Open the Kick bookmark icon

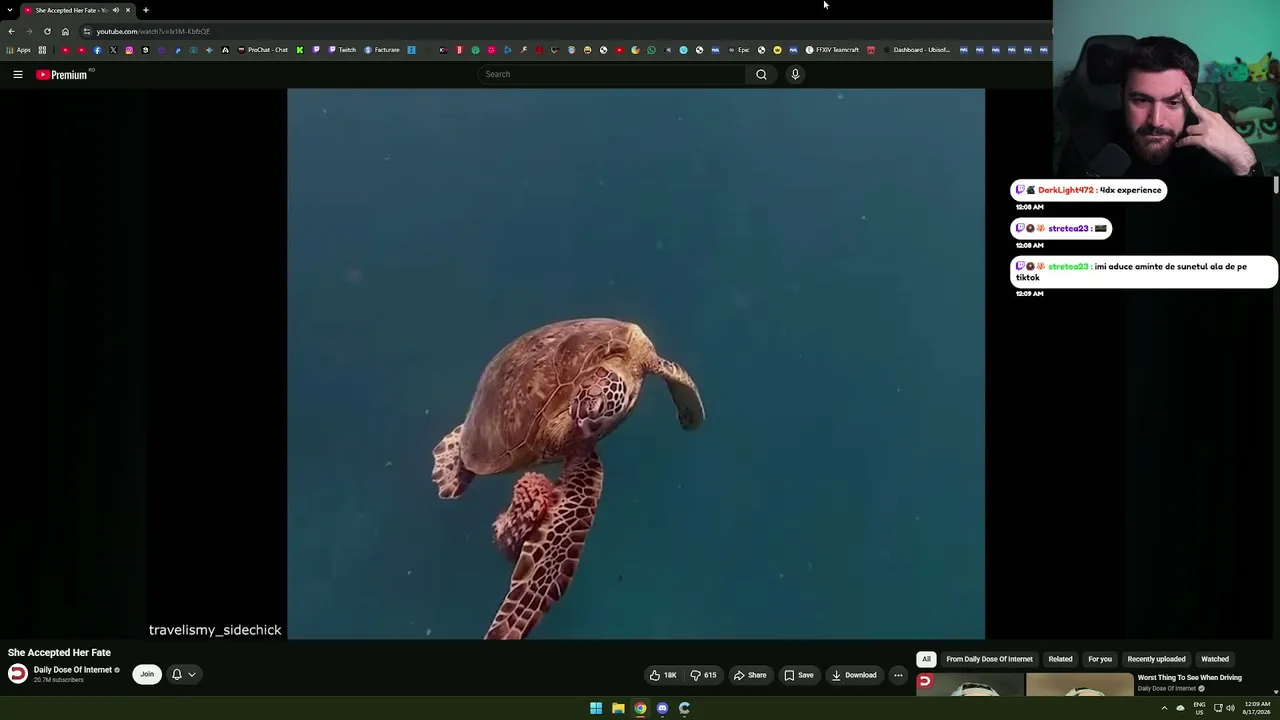click(x=299, y=50)
